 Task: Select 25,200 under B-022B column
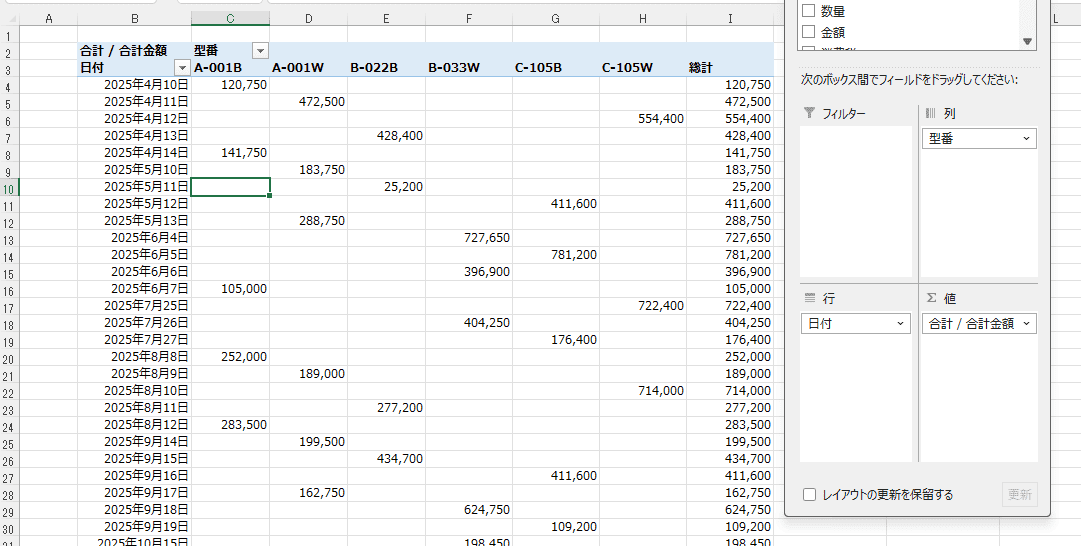pos(386,187)
